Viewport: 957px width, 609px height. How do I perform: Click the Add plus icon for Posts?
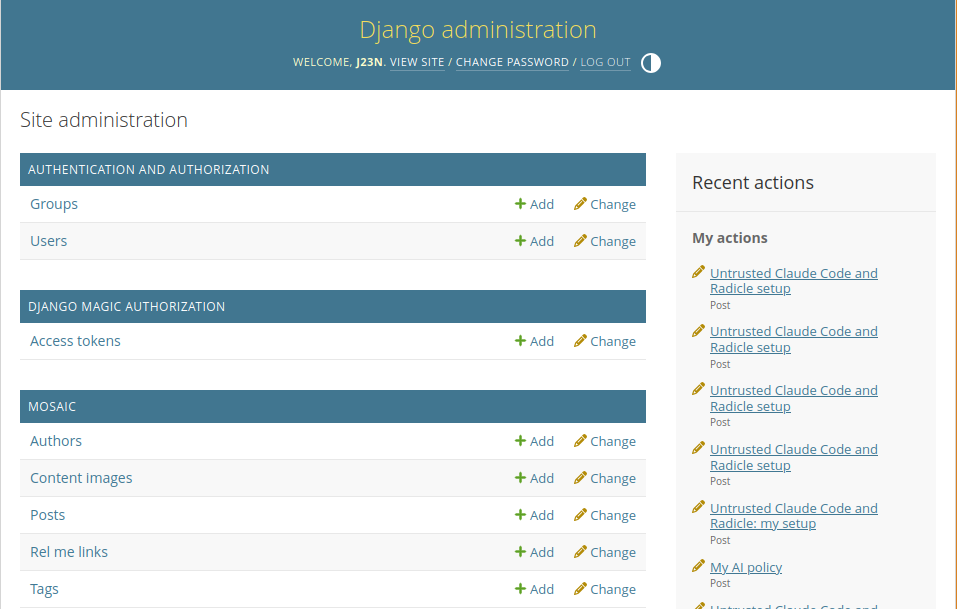(x=520, y=515)
